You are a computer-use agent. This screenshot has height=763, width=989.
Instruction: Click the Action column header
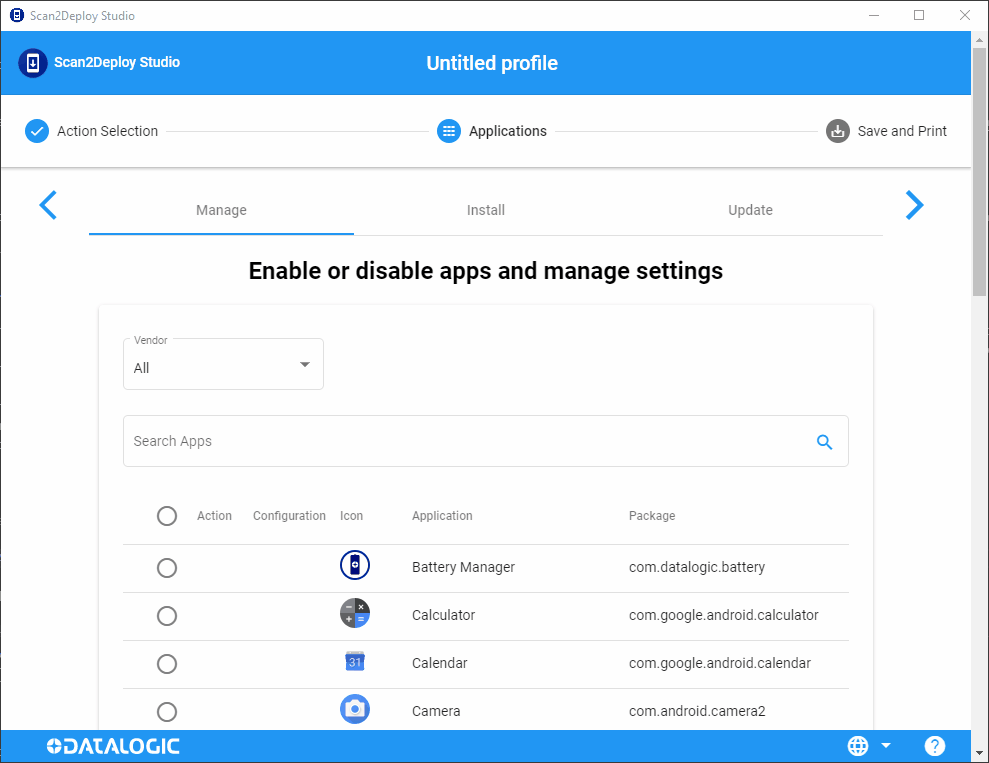214,516
